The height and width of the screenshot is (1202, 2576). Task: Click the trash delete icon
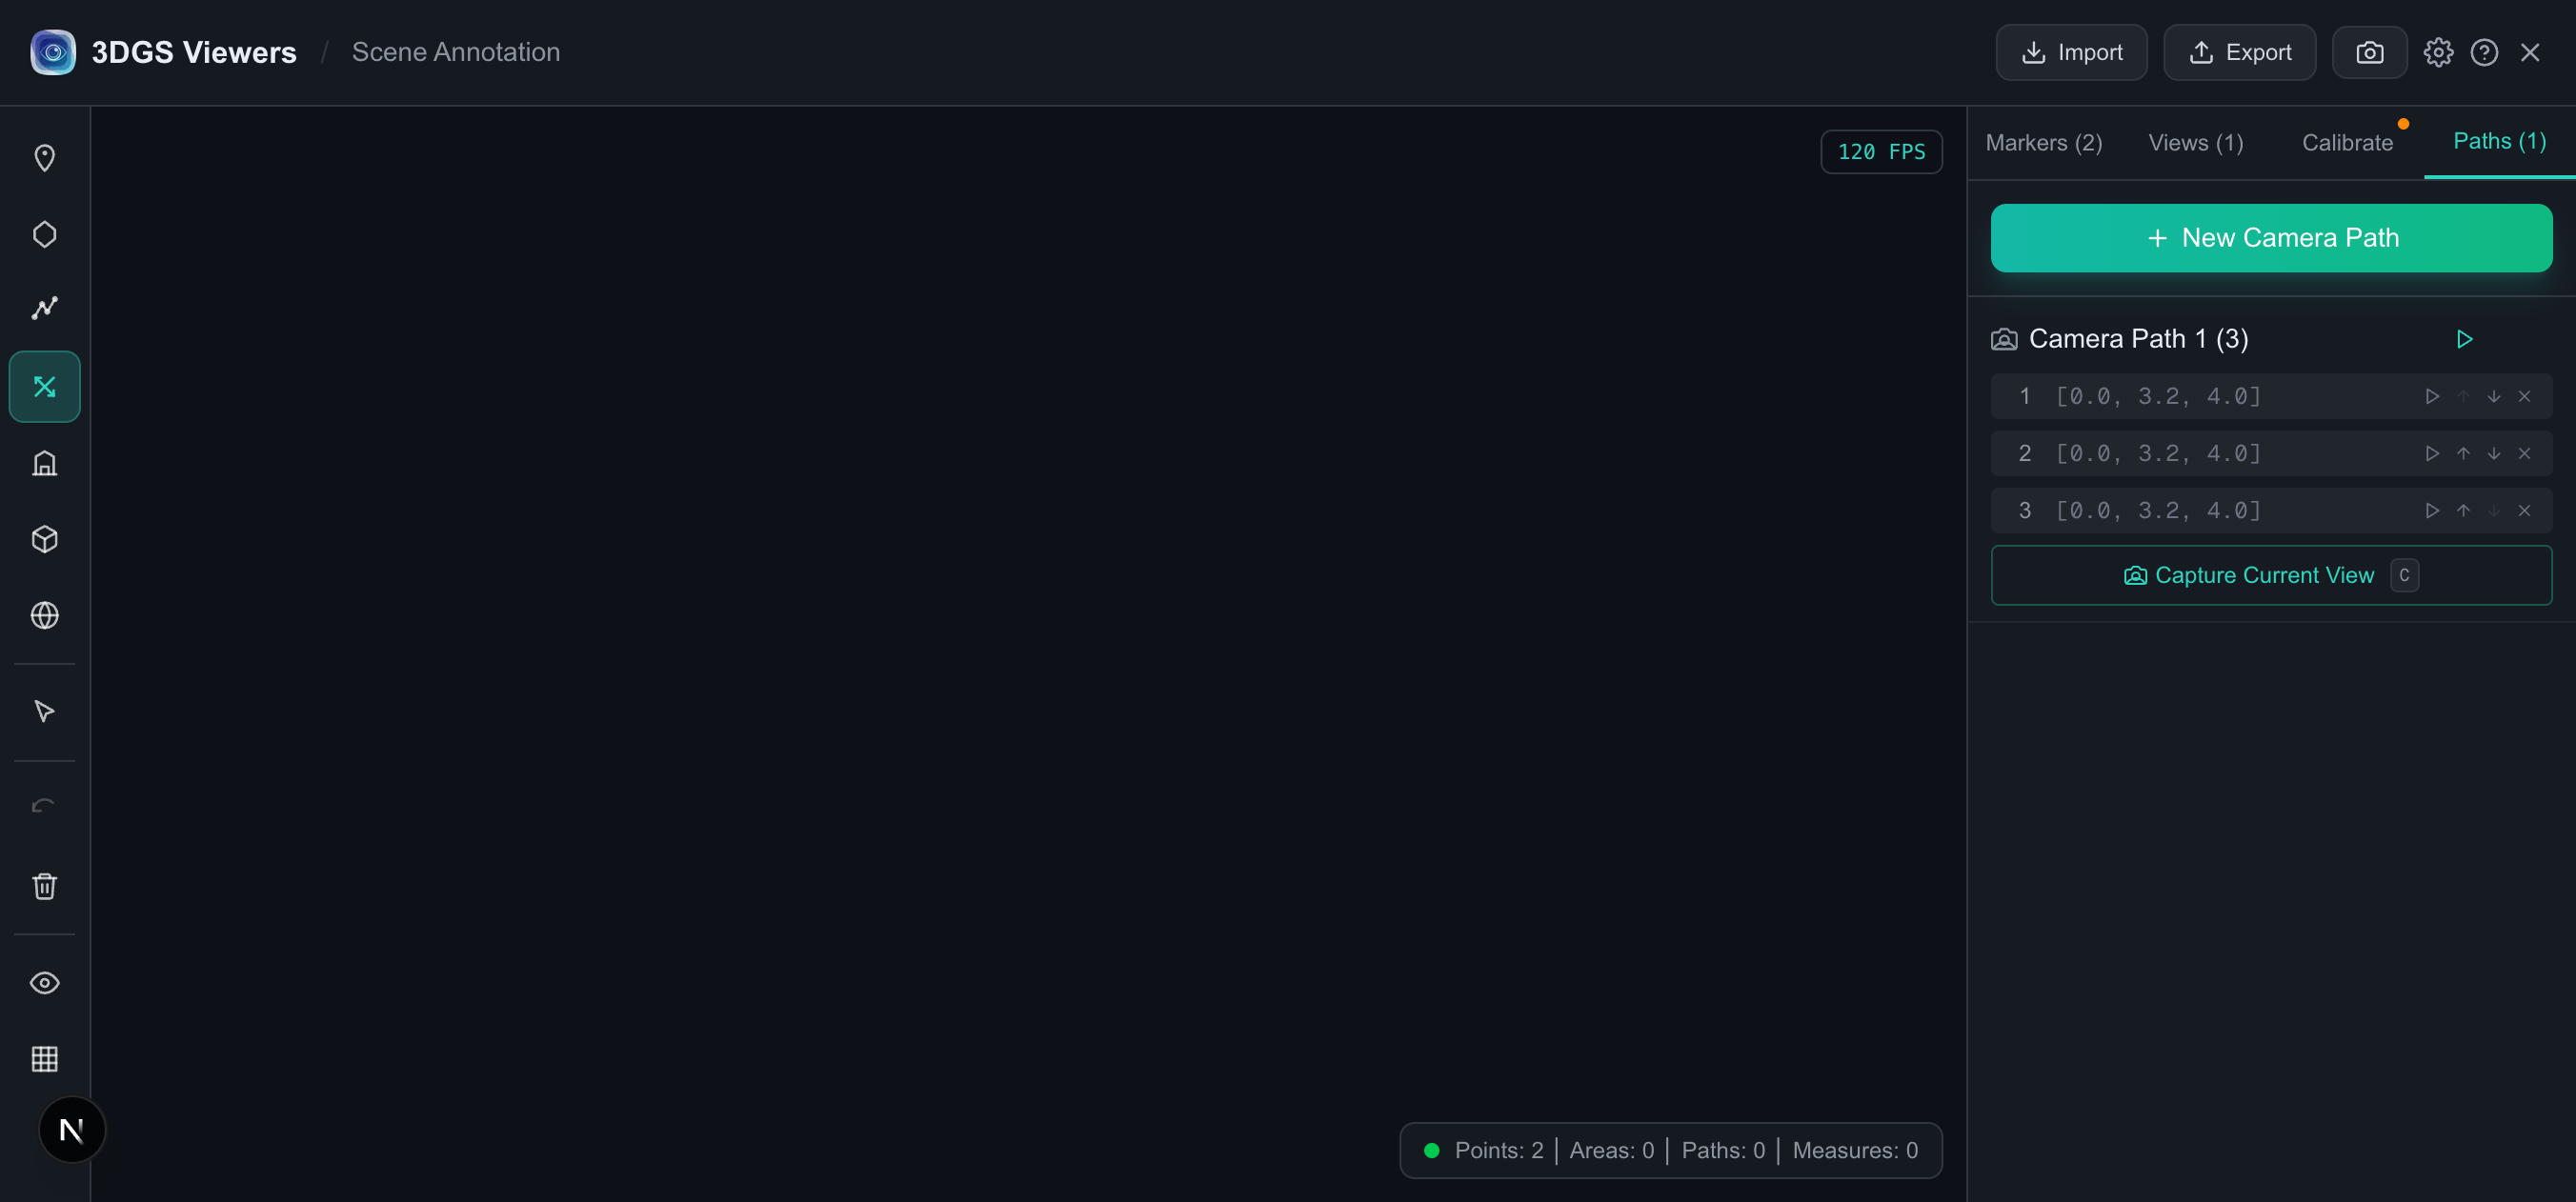point(44,886)
